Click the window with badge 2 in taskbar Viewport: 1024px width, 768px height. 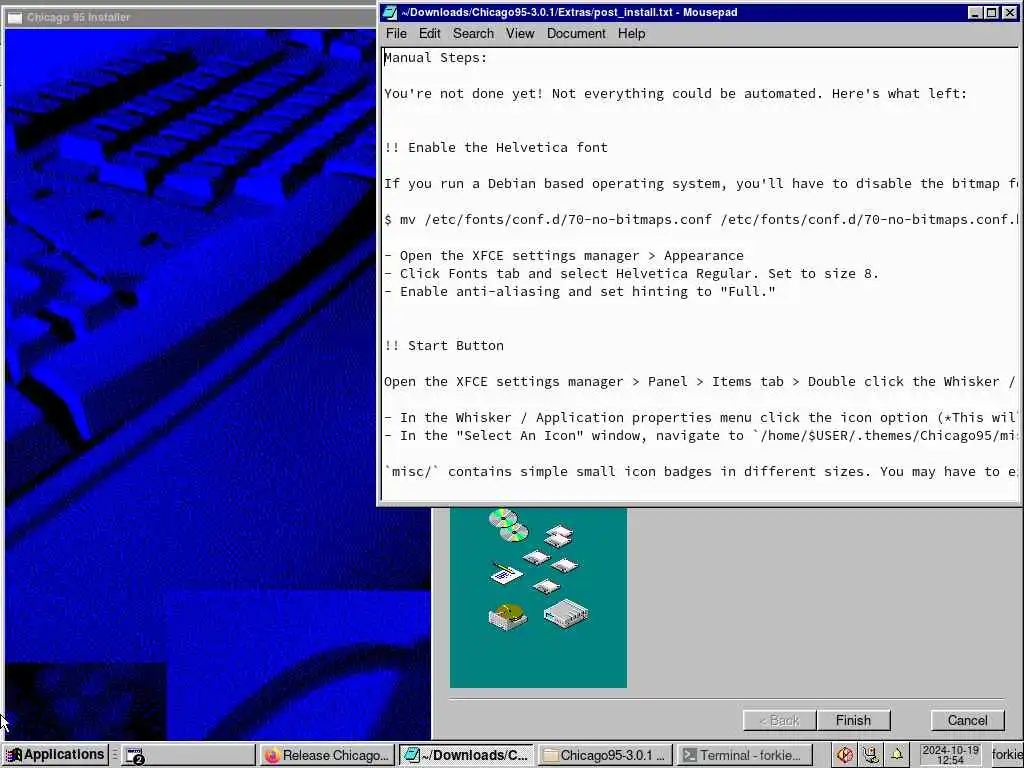click(x=187, y=755)
